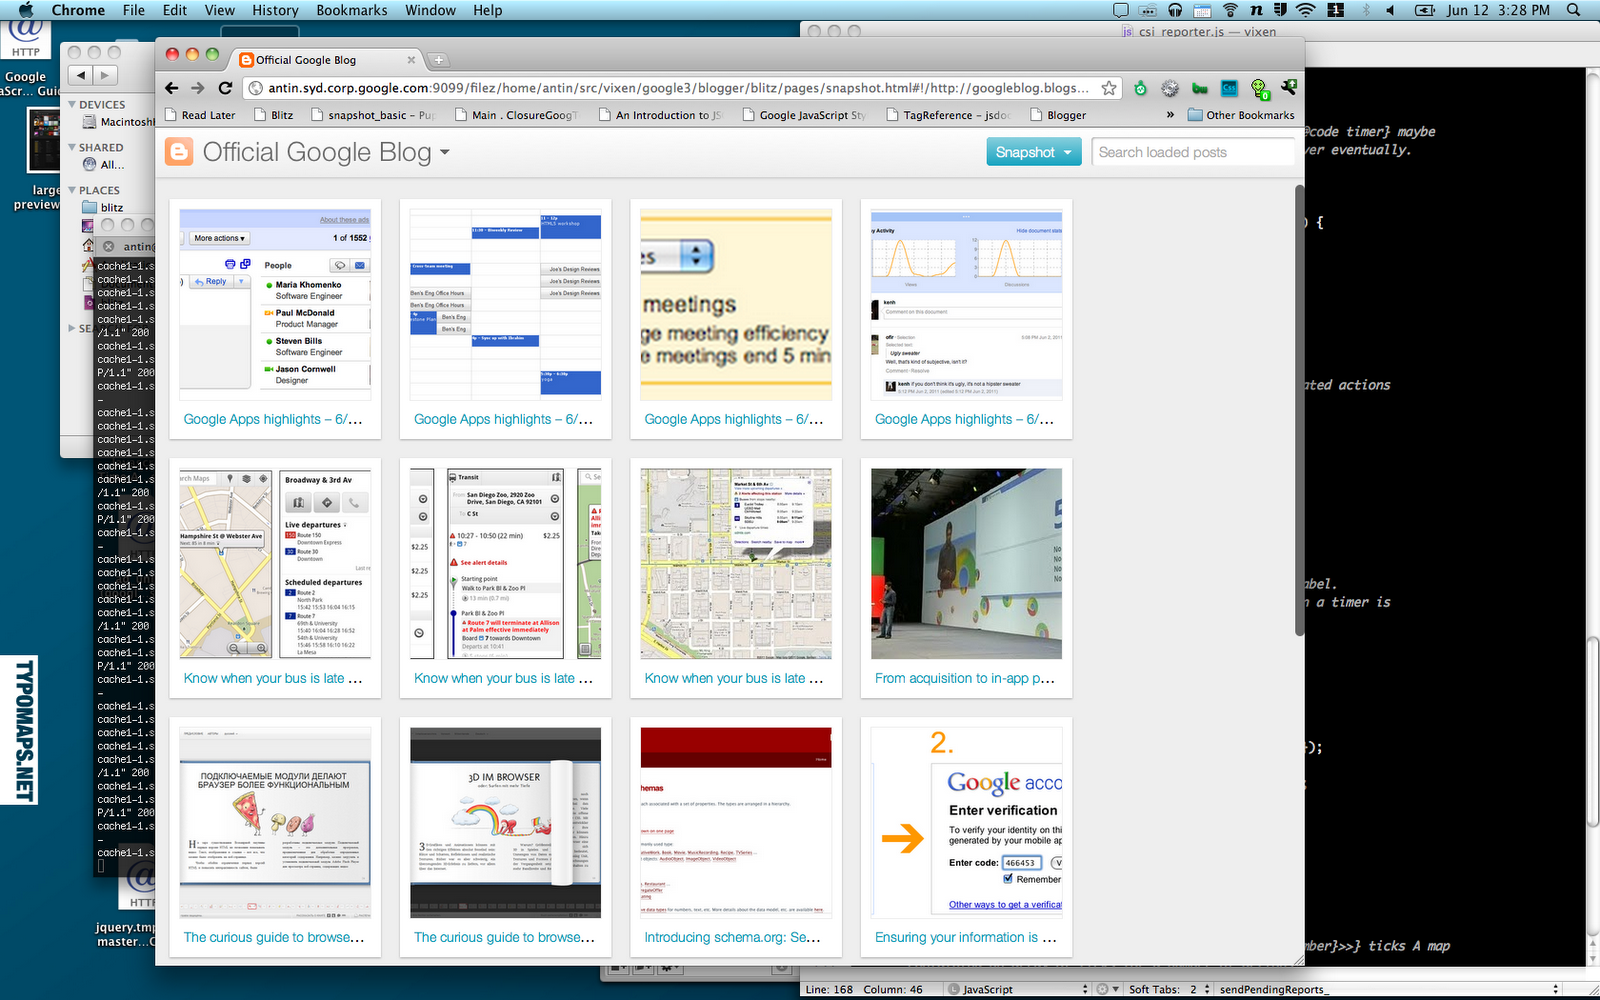The image size is (1600, 1000).
Task: Open a new Chrome tab
Action: pyautogui.click(x=438, y=60)
